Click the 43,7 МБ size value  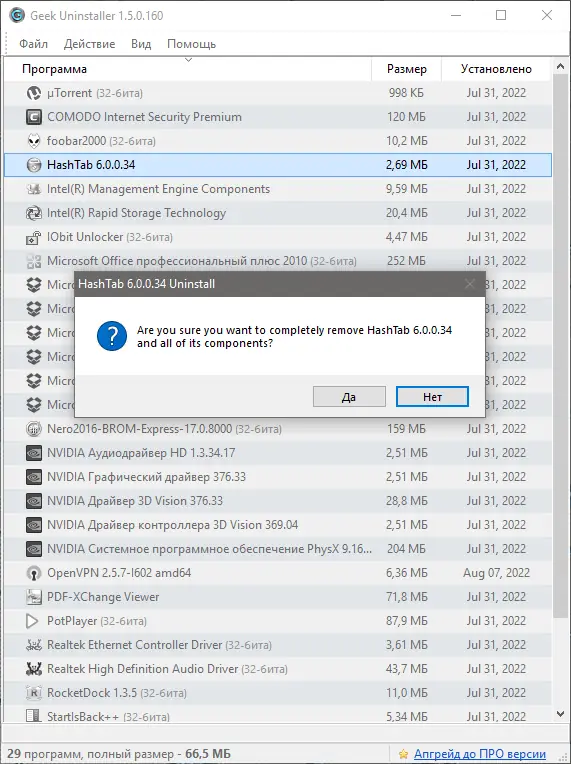406,669
